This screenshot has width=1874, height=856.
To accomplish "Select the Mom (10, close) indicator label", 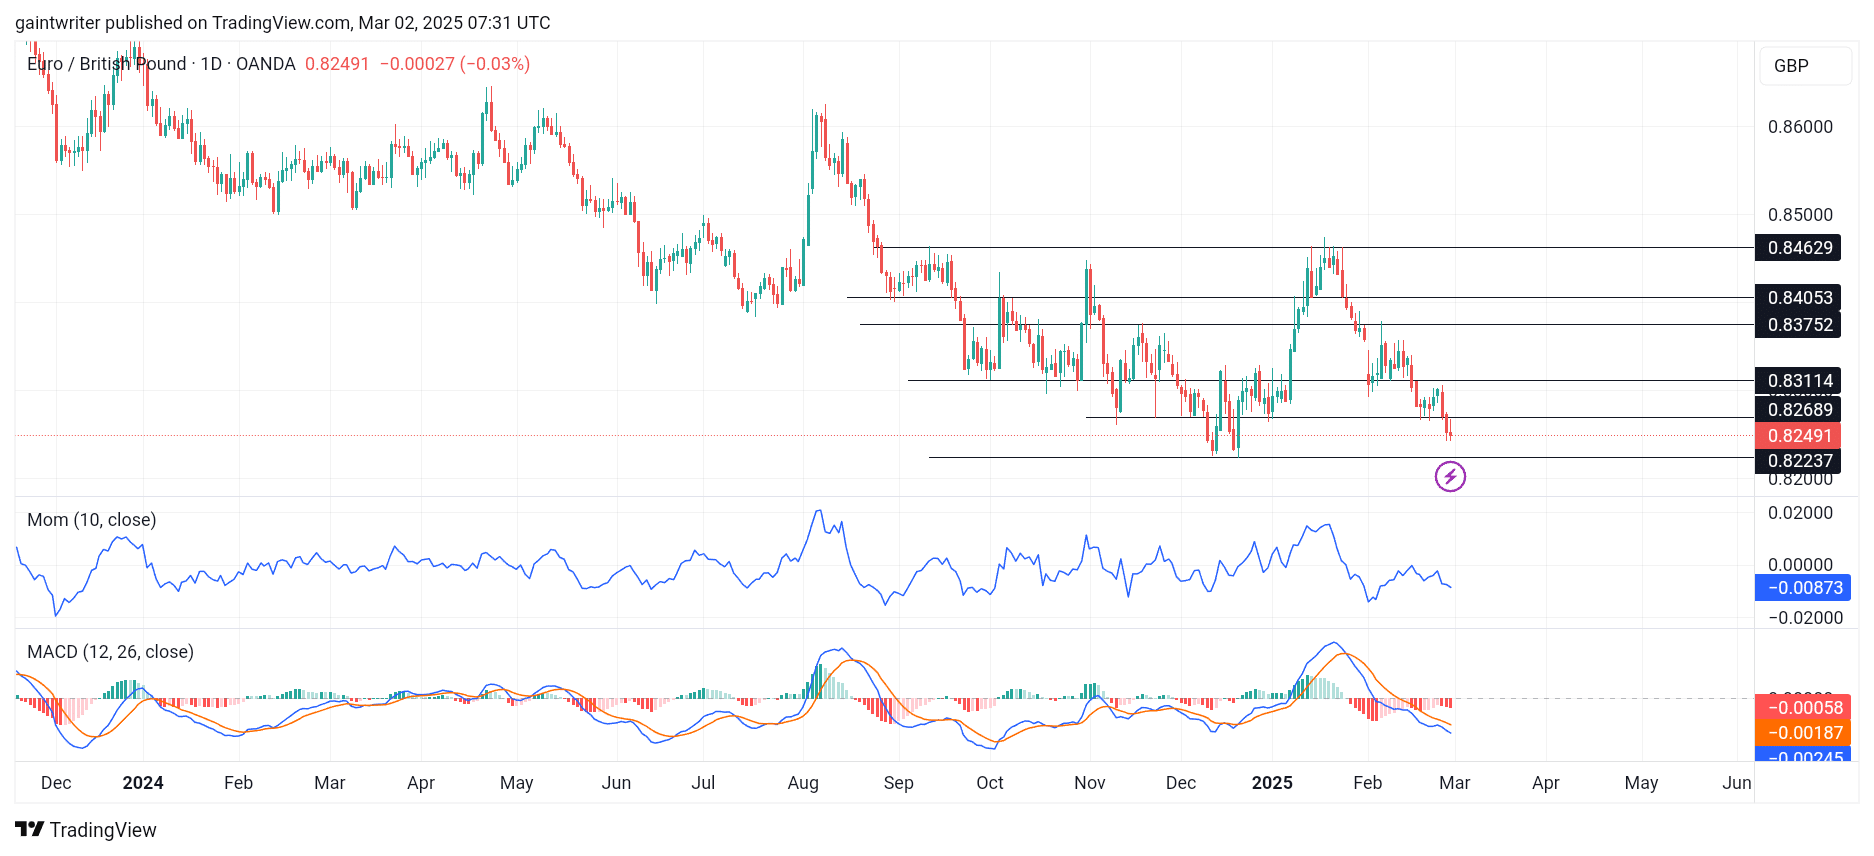I will pyautogui.click(x=92, y=520).
